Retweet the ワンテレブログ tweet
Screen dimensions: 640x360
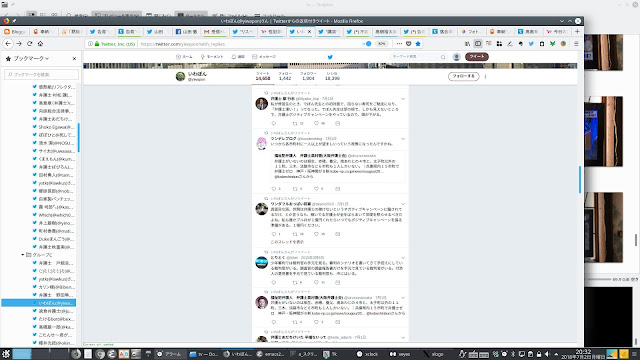(296, 189)
